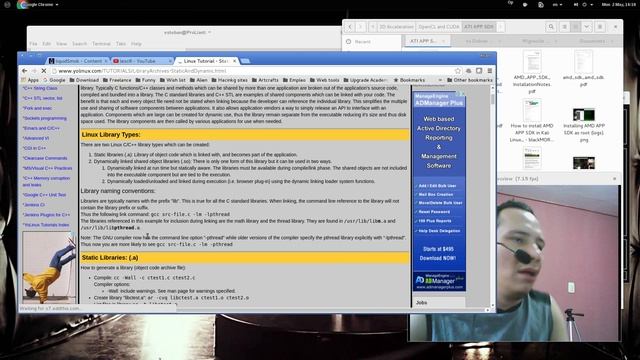Switch file manager to grid view
This screenshot has width=640, height=360.
[576, 27]
